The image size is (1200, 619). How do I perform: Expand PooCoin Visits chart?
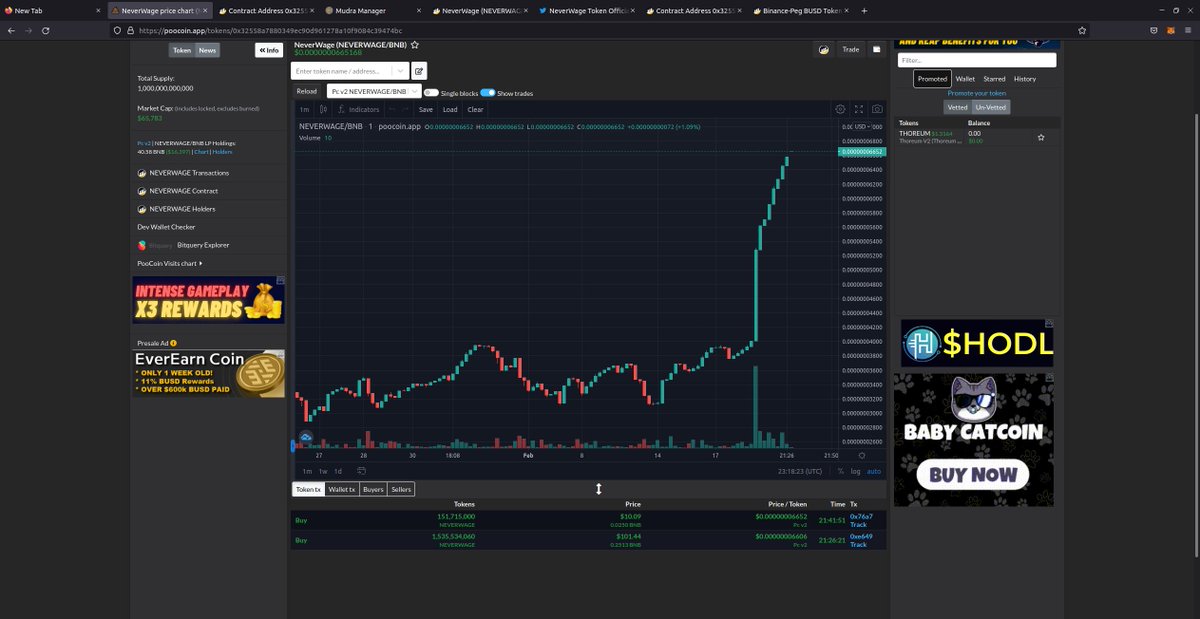[x=170, y=263]
